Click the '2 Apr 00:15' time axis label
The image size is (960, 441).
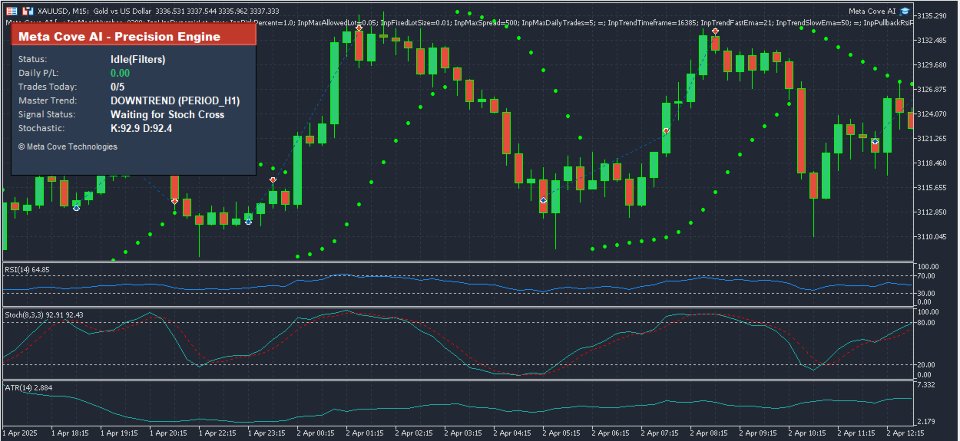pyautogui.click(x=315, y=432)
